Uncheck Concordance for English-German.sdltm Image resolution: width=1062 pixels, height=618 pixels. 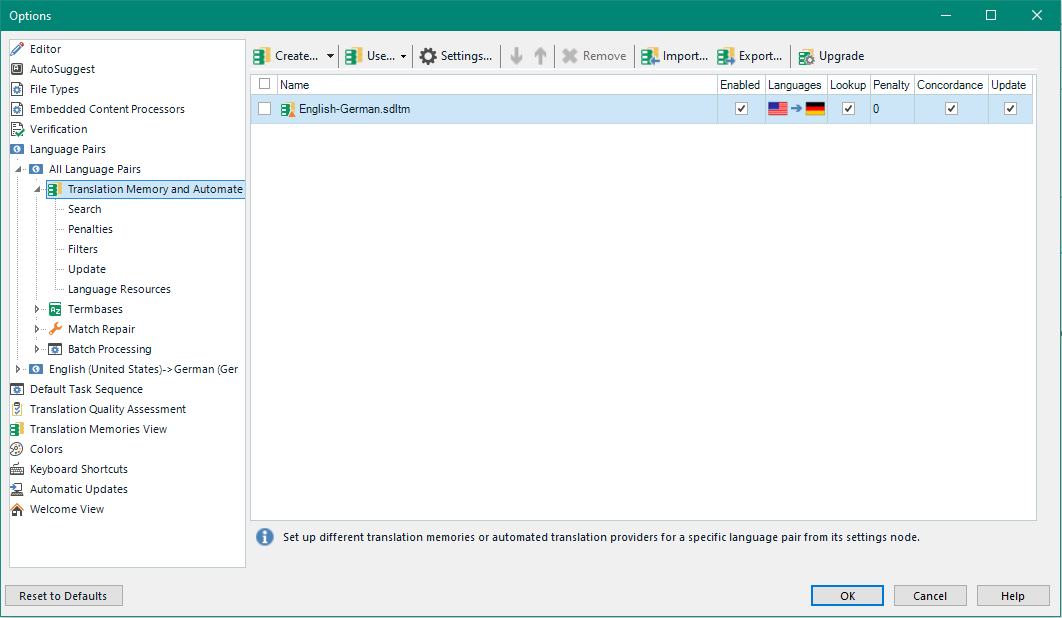951,109
